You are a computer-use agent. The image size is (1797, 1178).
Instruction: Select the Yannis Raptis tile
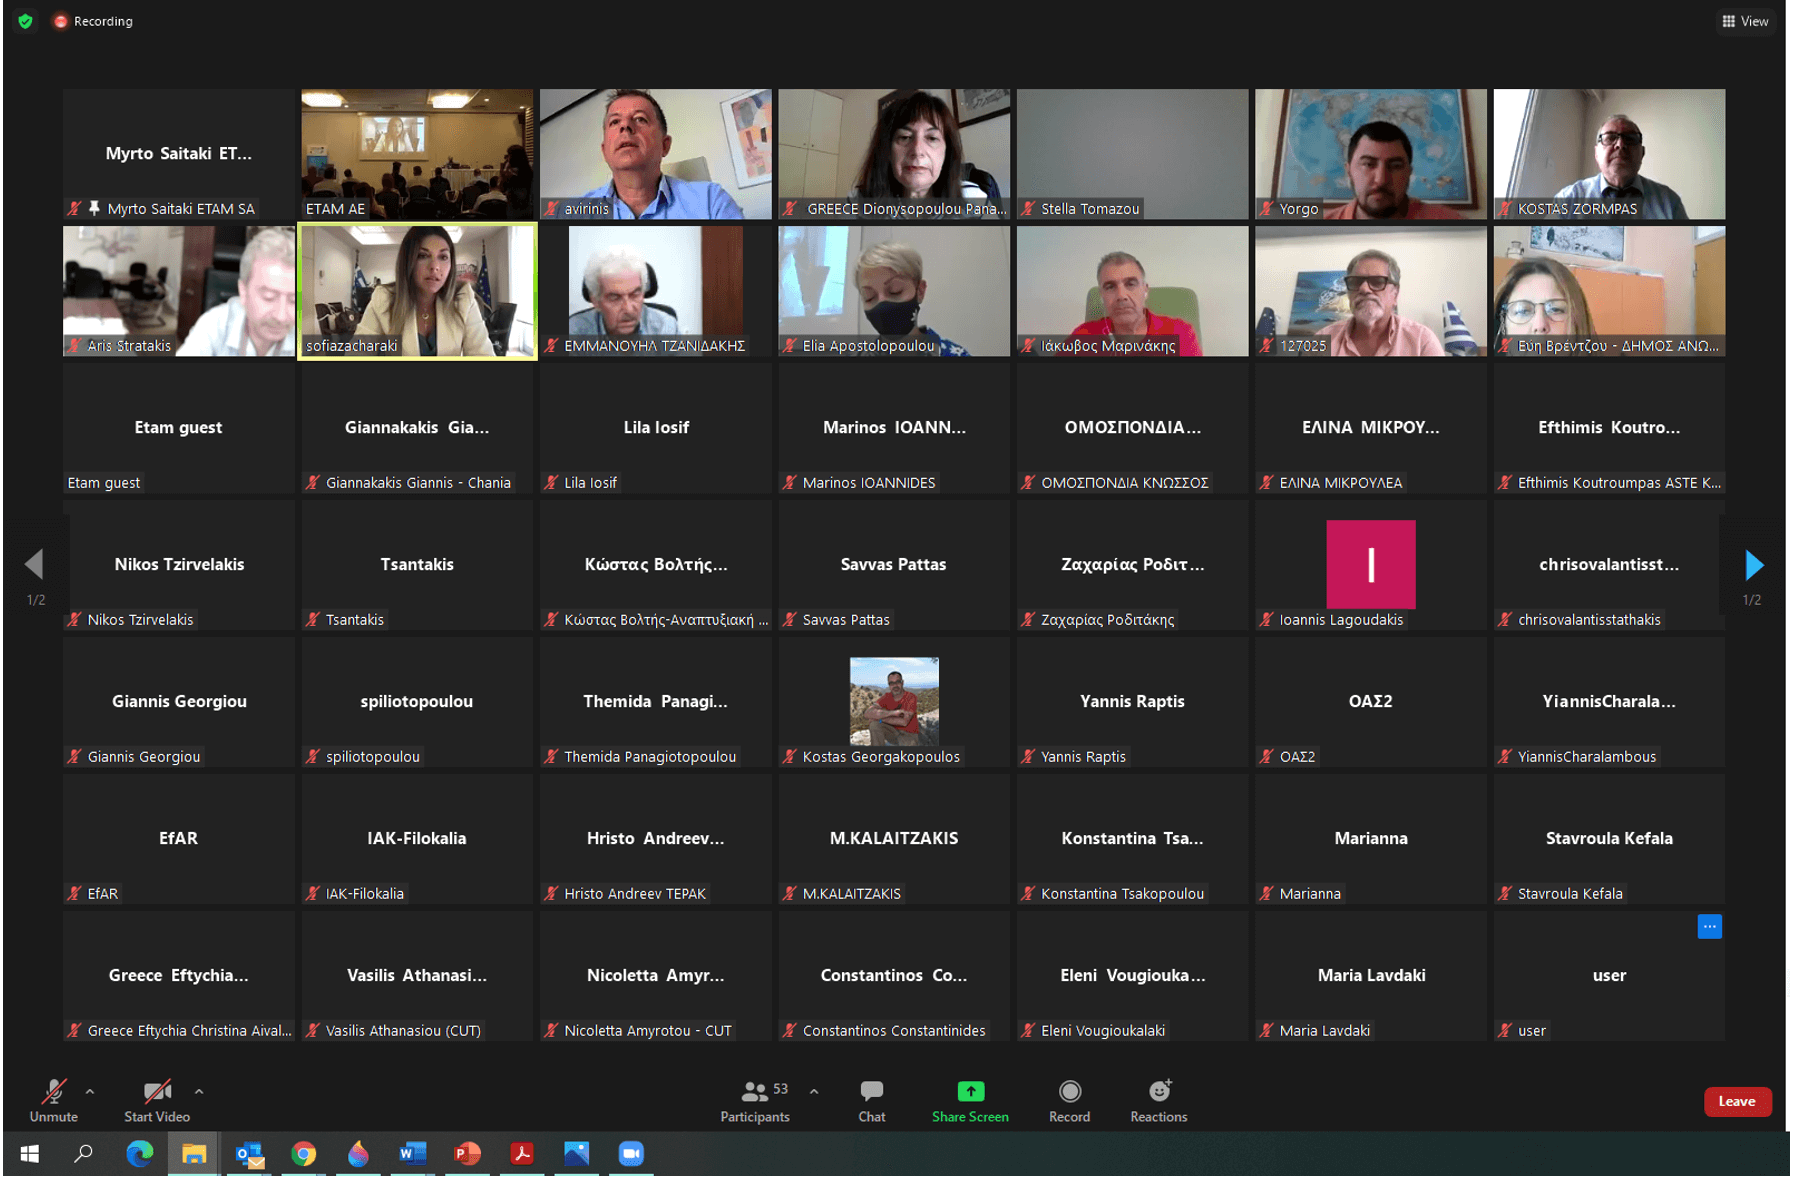tap(1132, 702)
